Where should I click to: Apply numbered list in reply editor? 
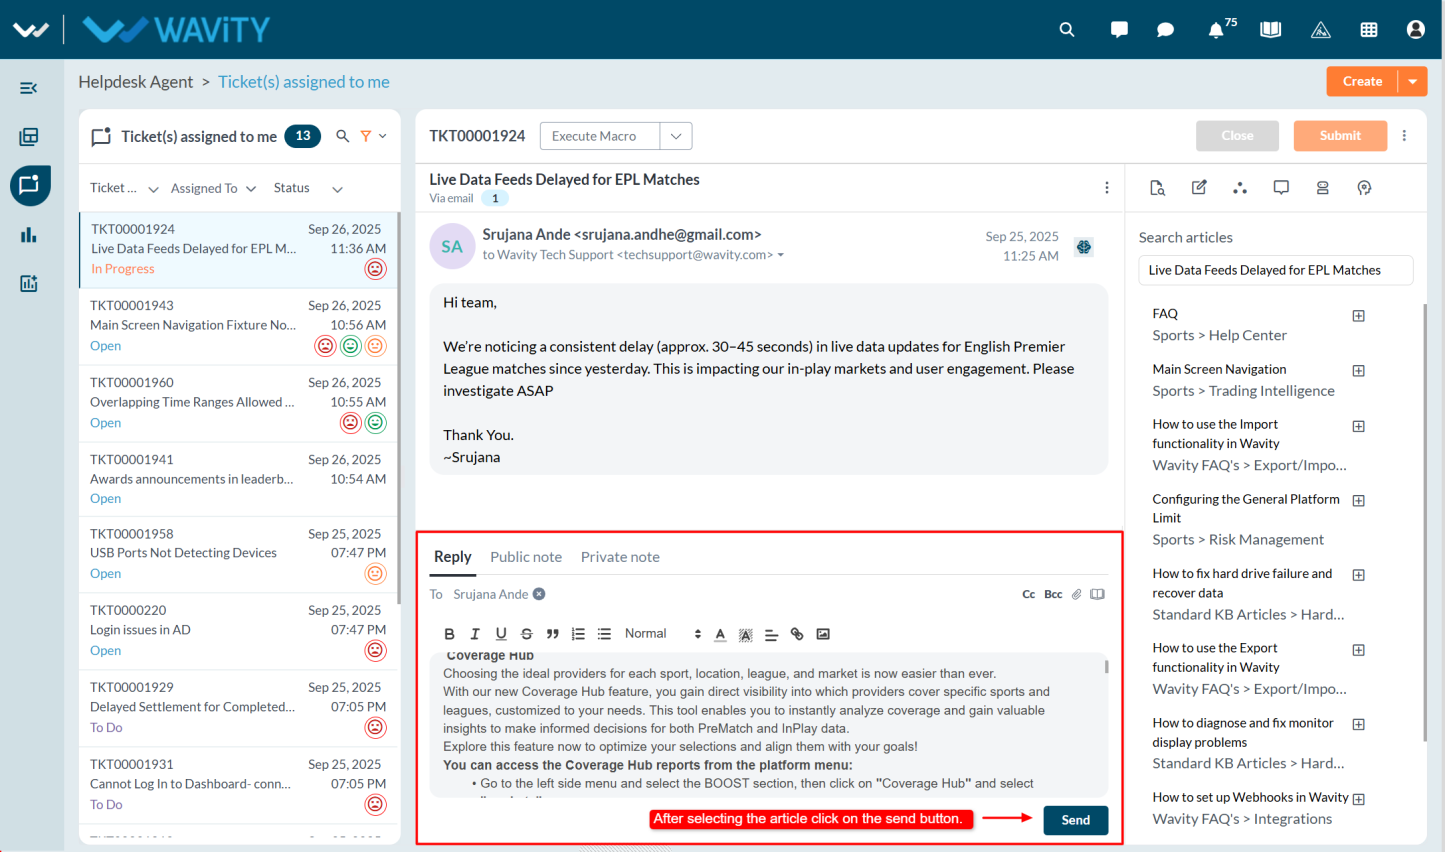tap(578, 634)
